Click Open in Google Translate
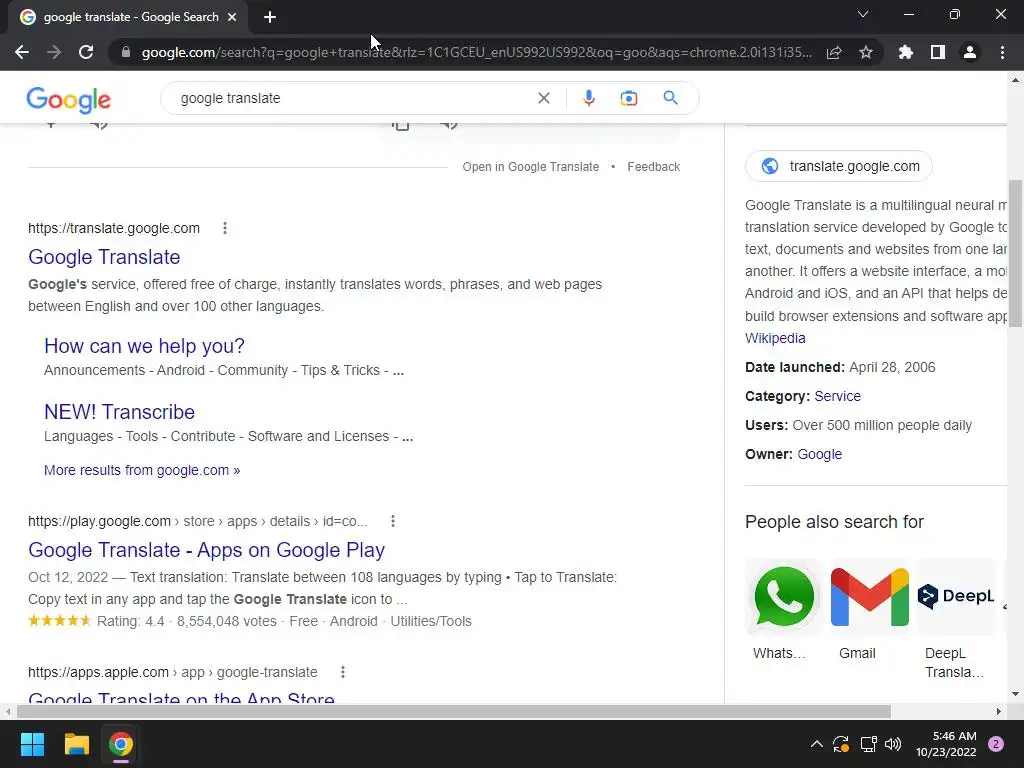The height and width of the screenshot is (768, 1024). click(x=530, y=167)
